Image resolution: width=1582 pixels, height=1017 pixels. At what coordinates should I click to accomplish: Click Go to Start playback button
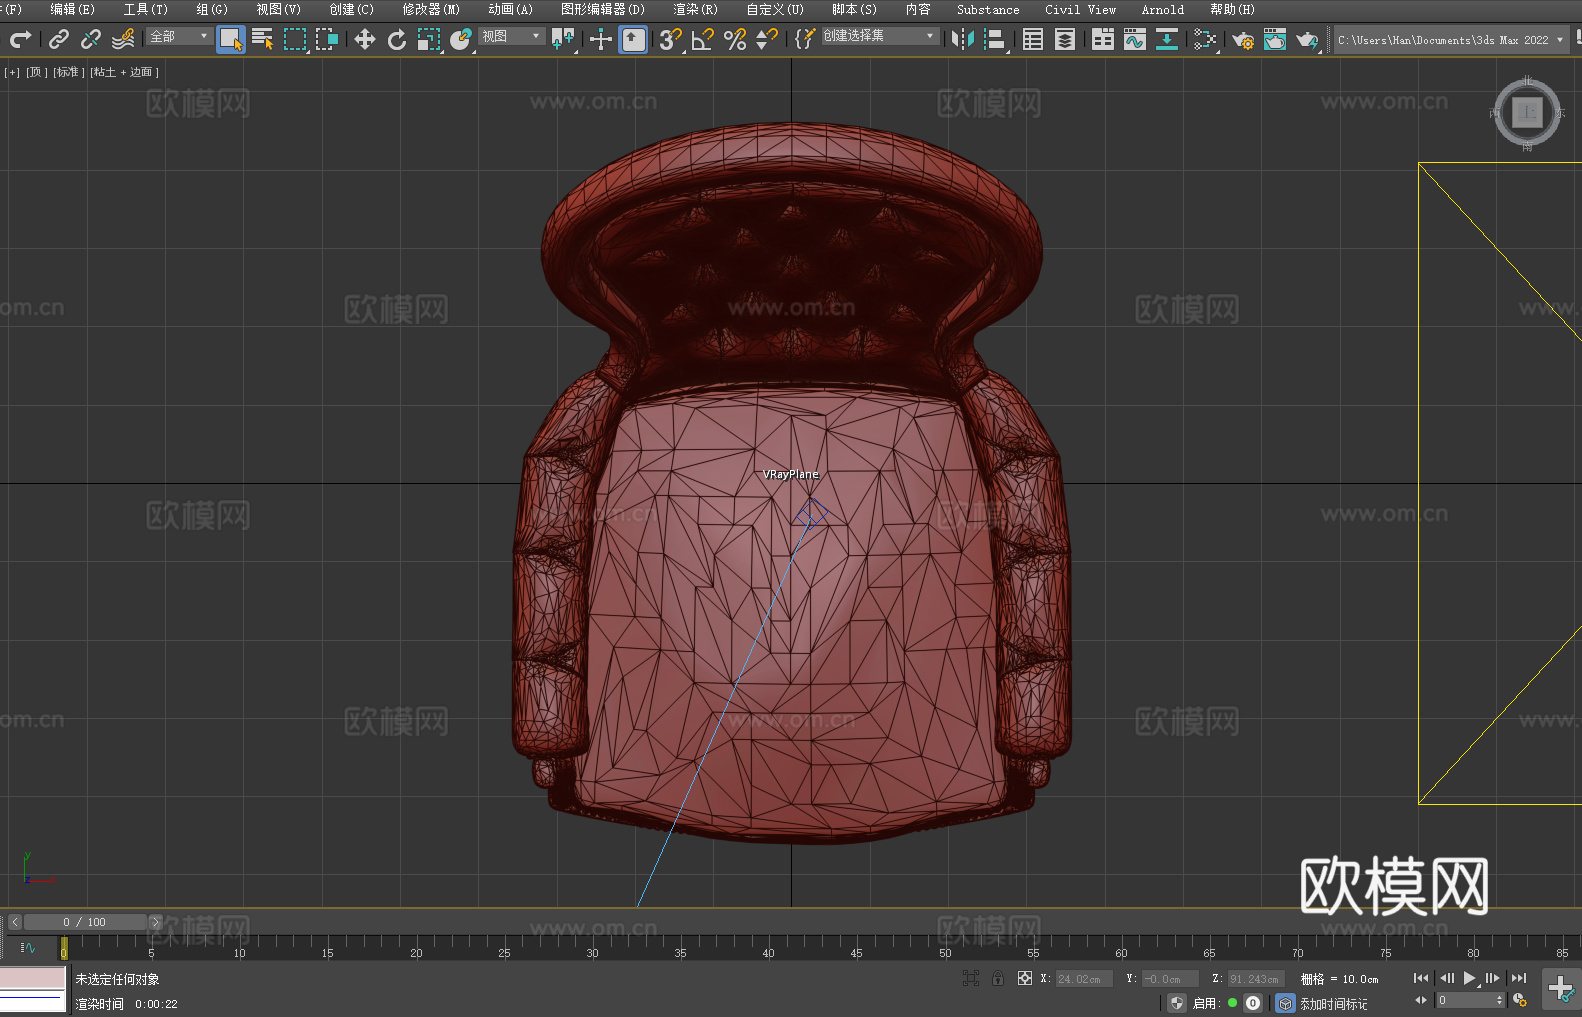[x=1421, y=978]
